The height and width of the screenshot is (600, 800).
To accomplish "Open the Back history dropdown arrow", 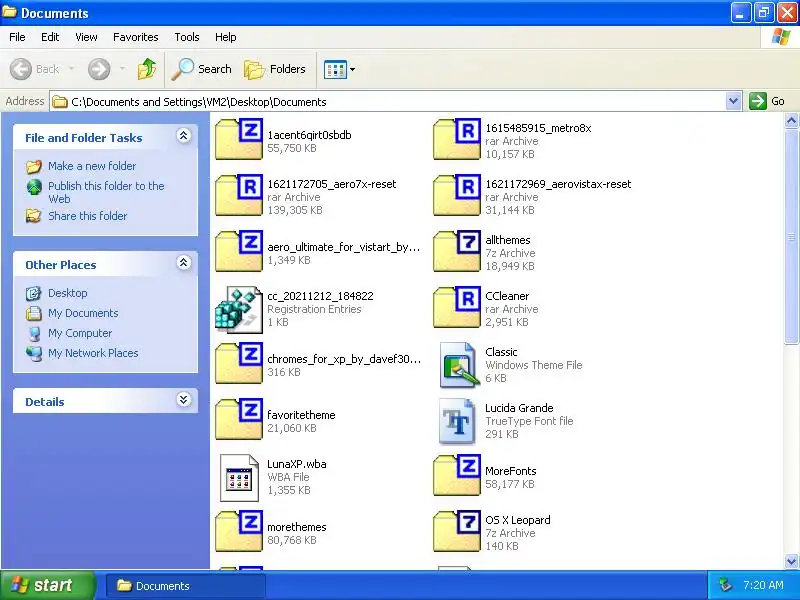I will point(71,69).
